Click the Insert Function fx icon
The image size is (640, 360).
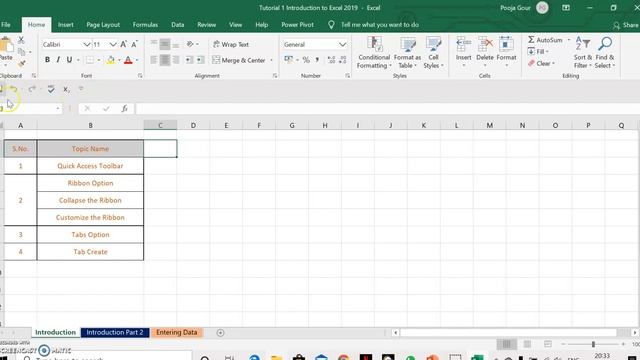coord(124,109)
